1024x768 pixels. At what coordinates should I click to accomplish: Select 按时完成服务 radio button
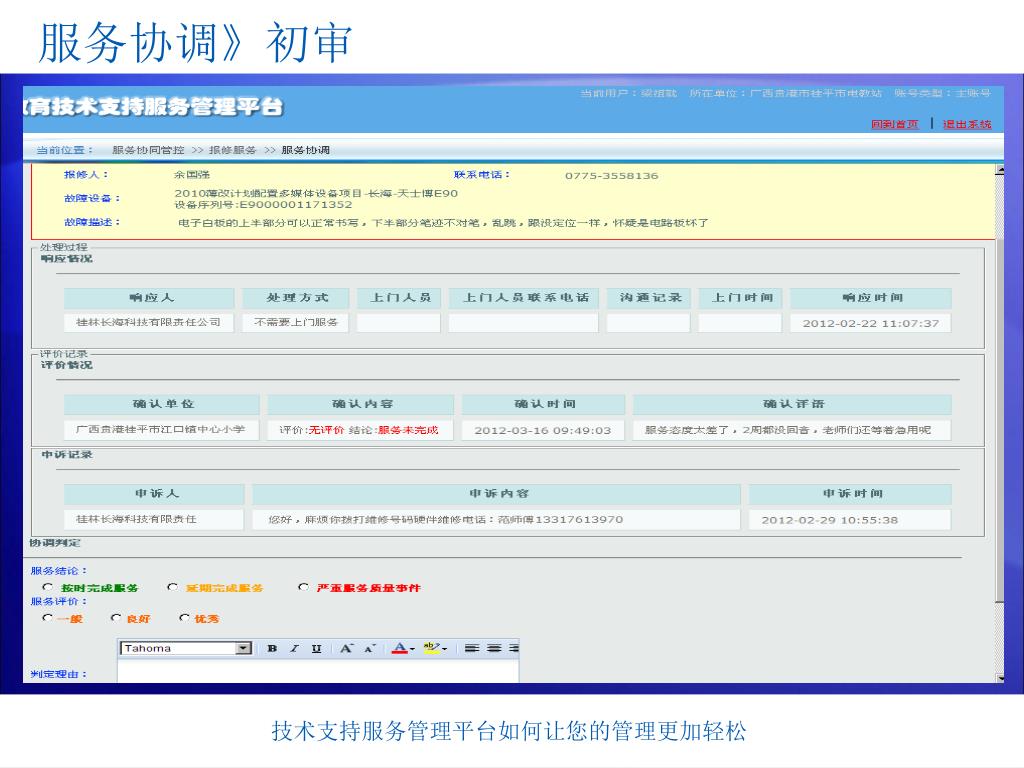pos(48,587)
